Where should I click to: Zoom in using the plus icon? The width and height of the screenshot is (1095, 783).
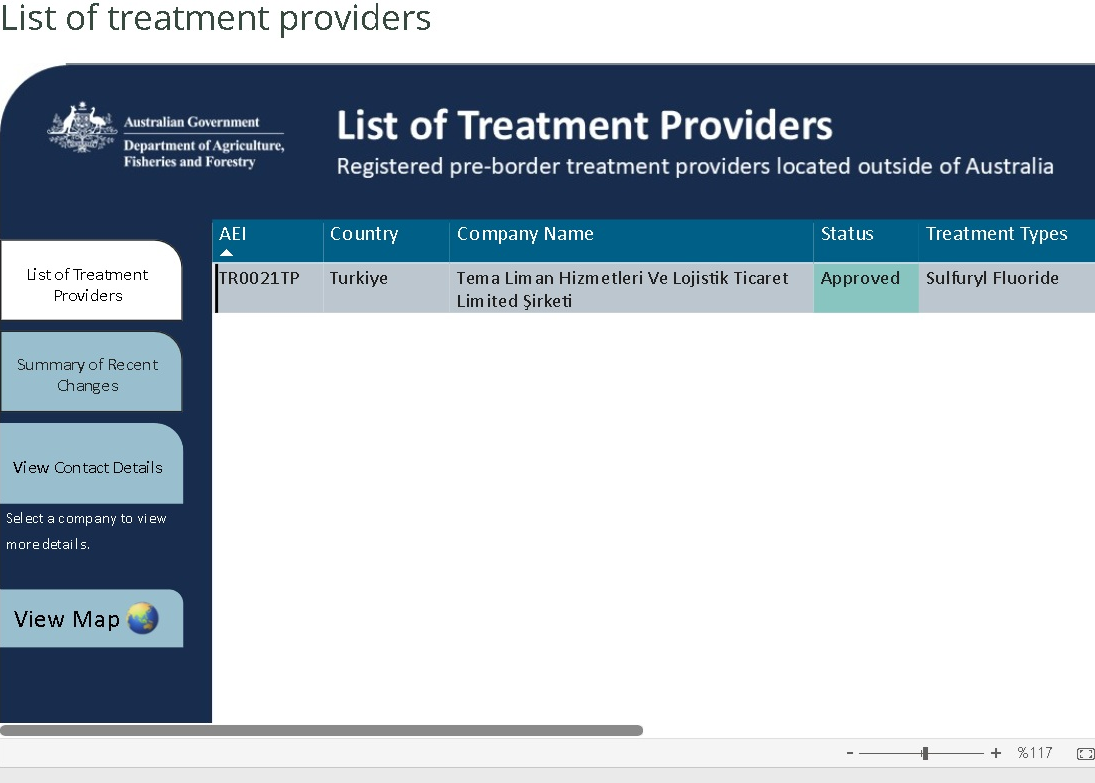pyautogui.click(x=996, y=753)
